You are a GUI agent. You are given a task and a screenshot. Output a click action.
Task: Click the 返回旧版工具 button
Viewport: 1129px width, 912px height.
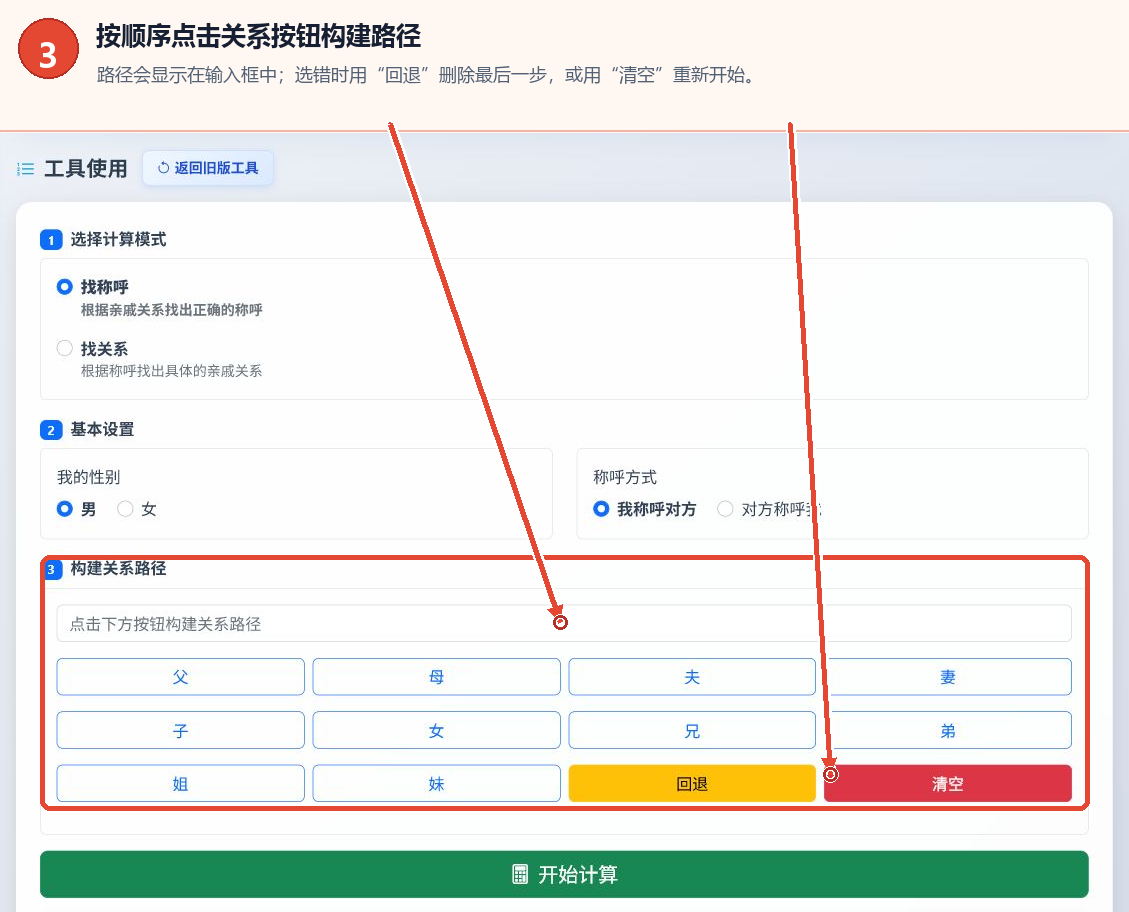(207, 168)
